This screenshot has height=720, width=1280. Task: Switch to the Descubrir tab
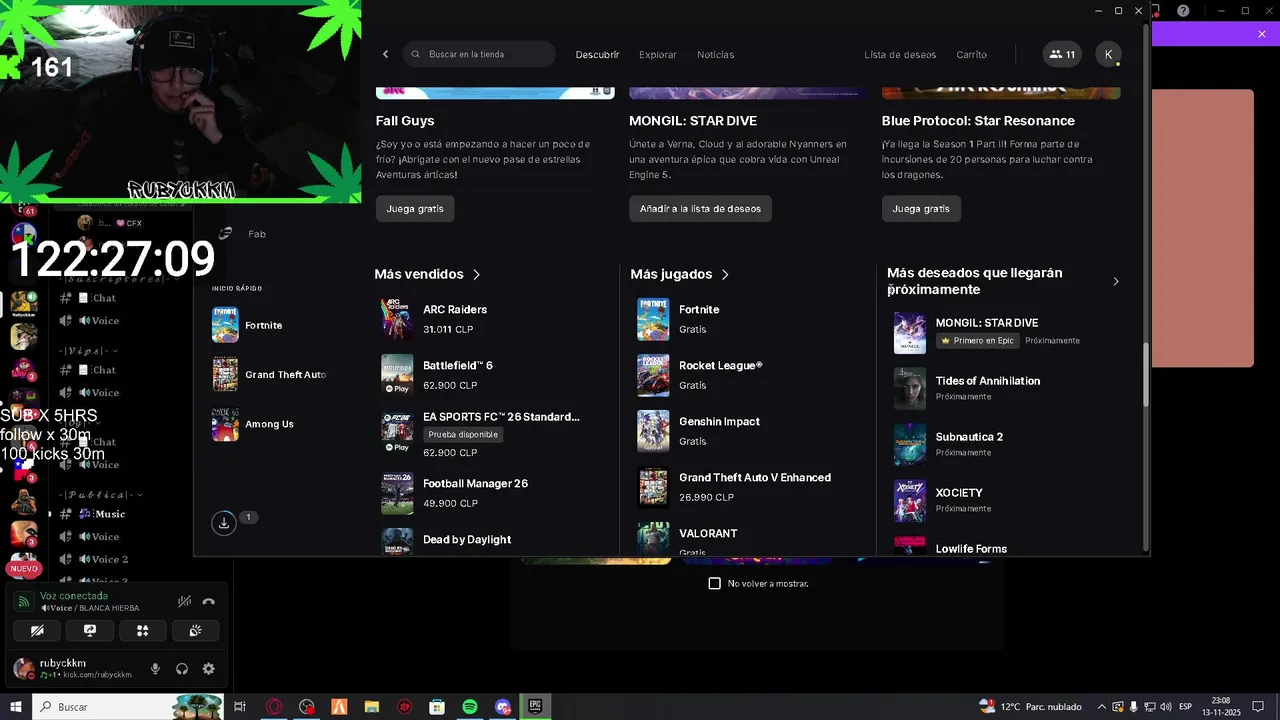(597, 55)
